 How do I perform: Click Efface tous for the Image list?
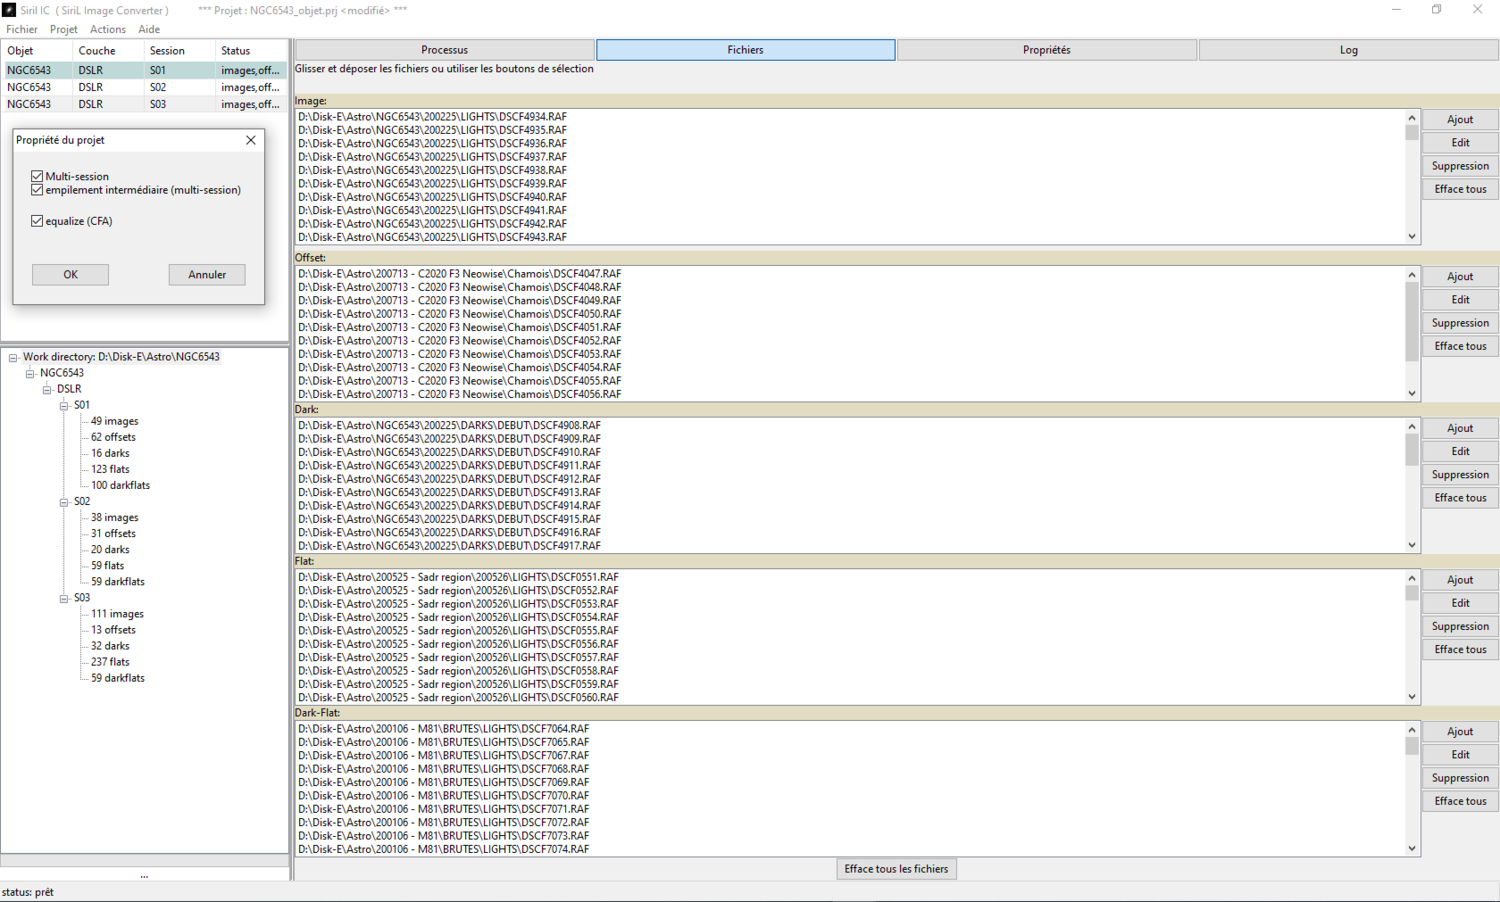[1460, 189]
